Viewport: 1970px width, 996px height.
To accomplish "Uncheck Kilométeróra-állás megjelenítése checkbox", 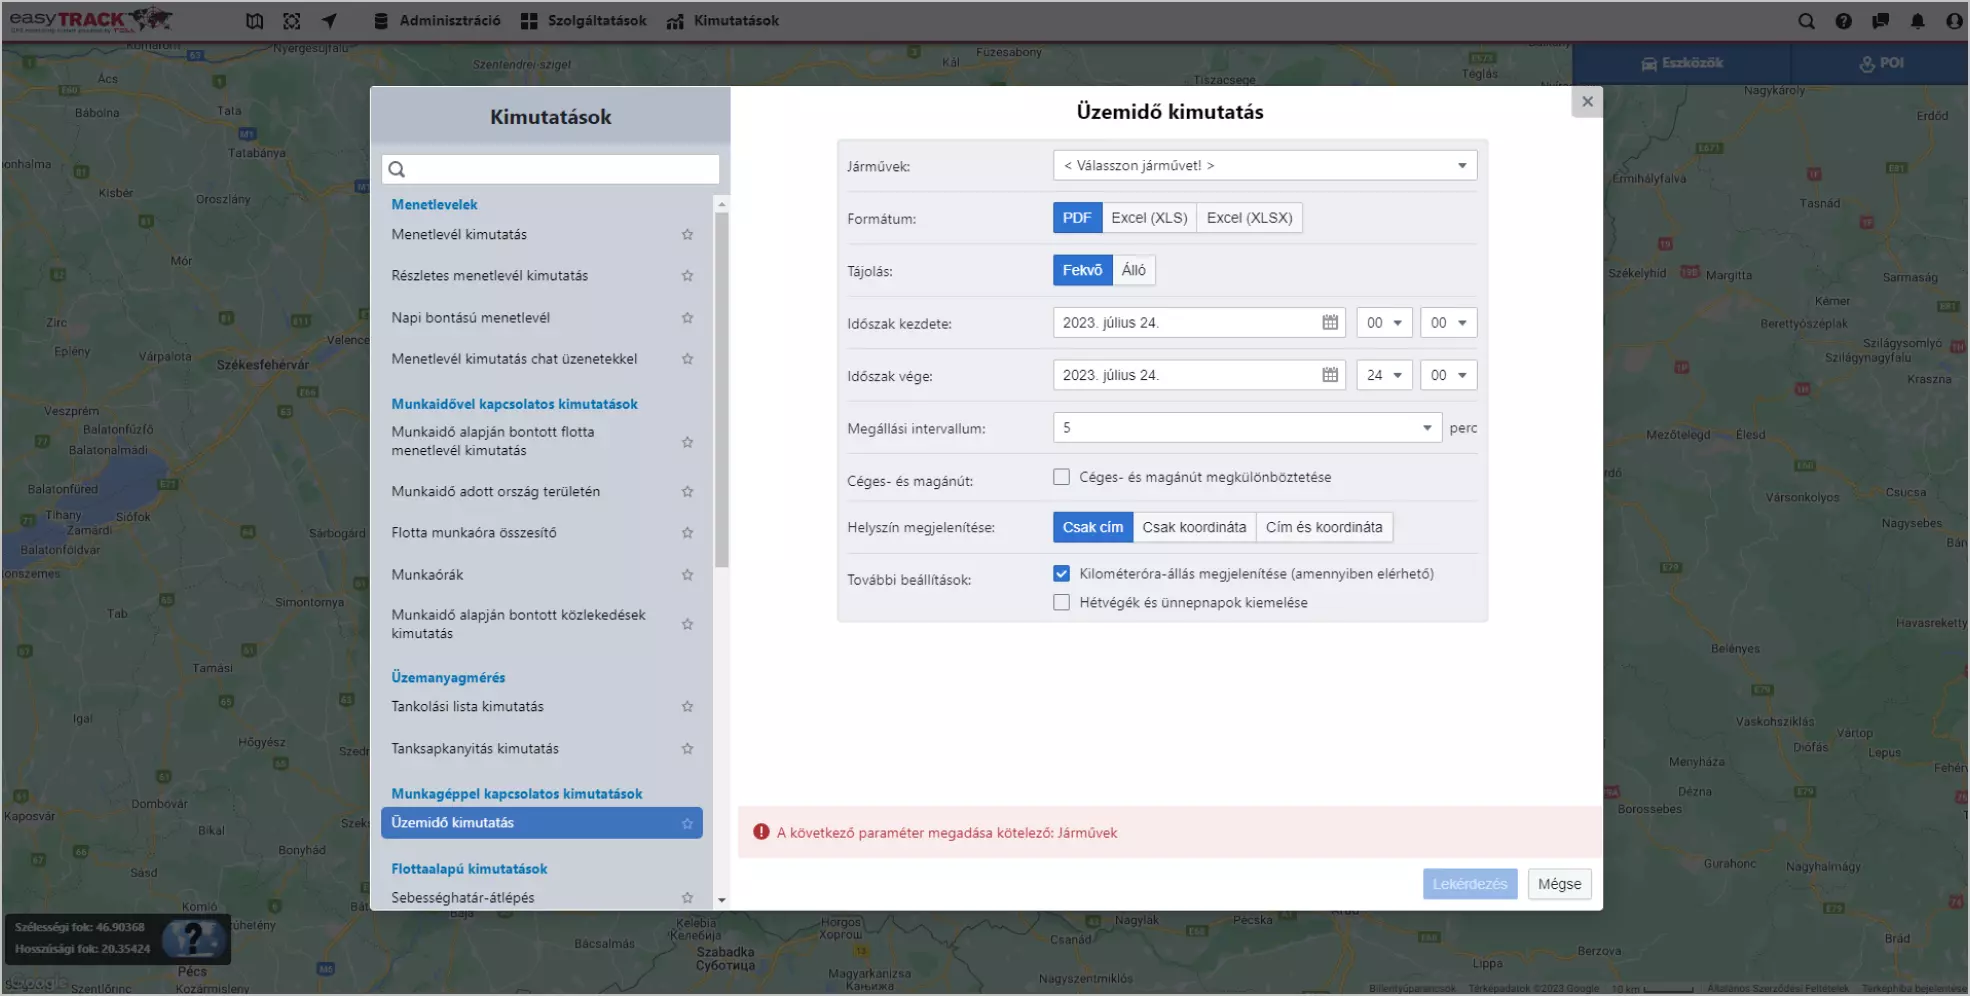I will click(x=1061, y=573).
